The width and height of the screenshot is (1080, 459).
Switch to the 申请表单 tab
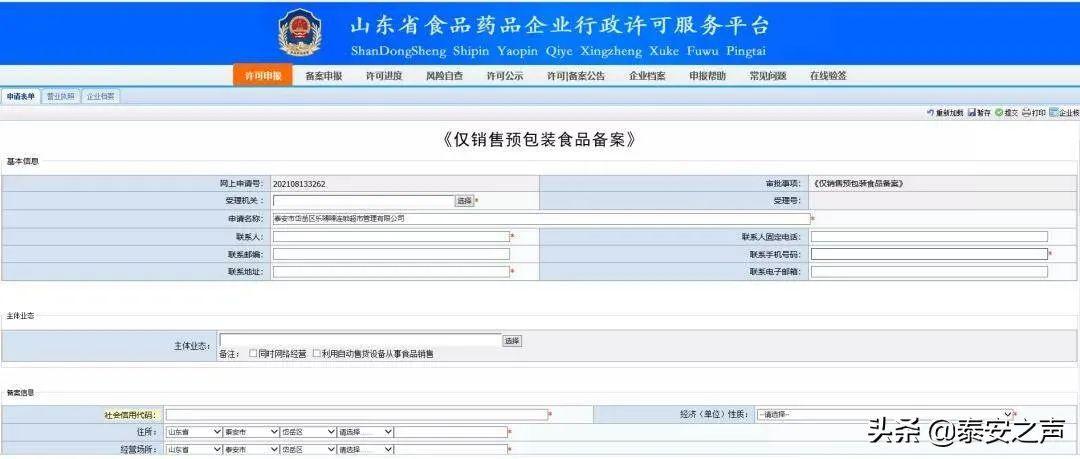click(x=21, y=97)
